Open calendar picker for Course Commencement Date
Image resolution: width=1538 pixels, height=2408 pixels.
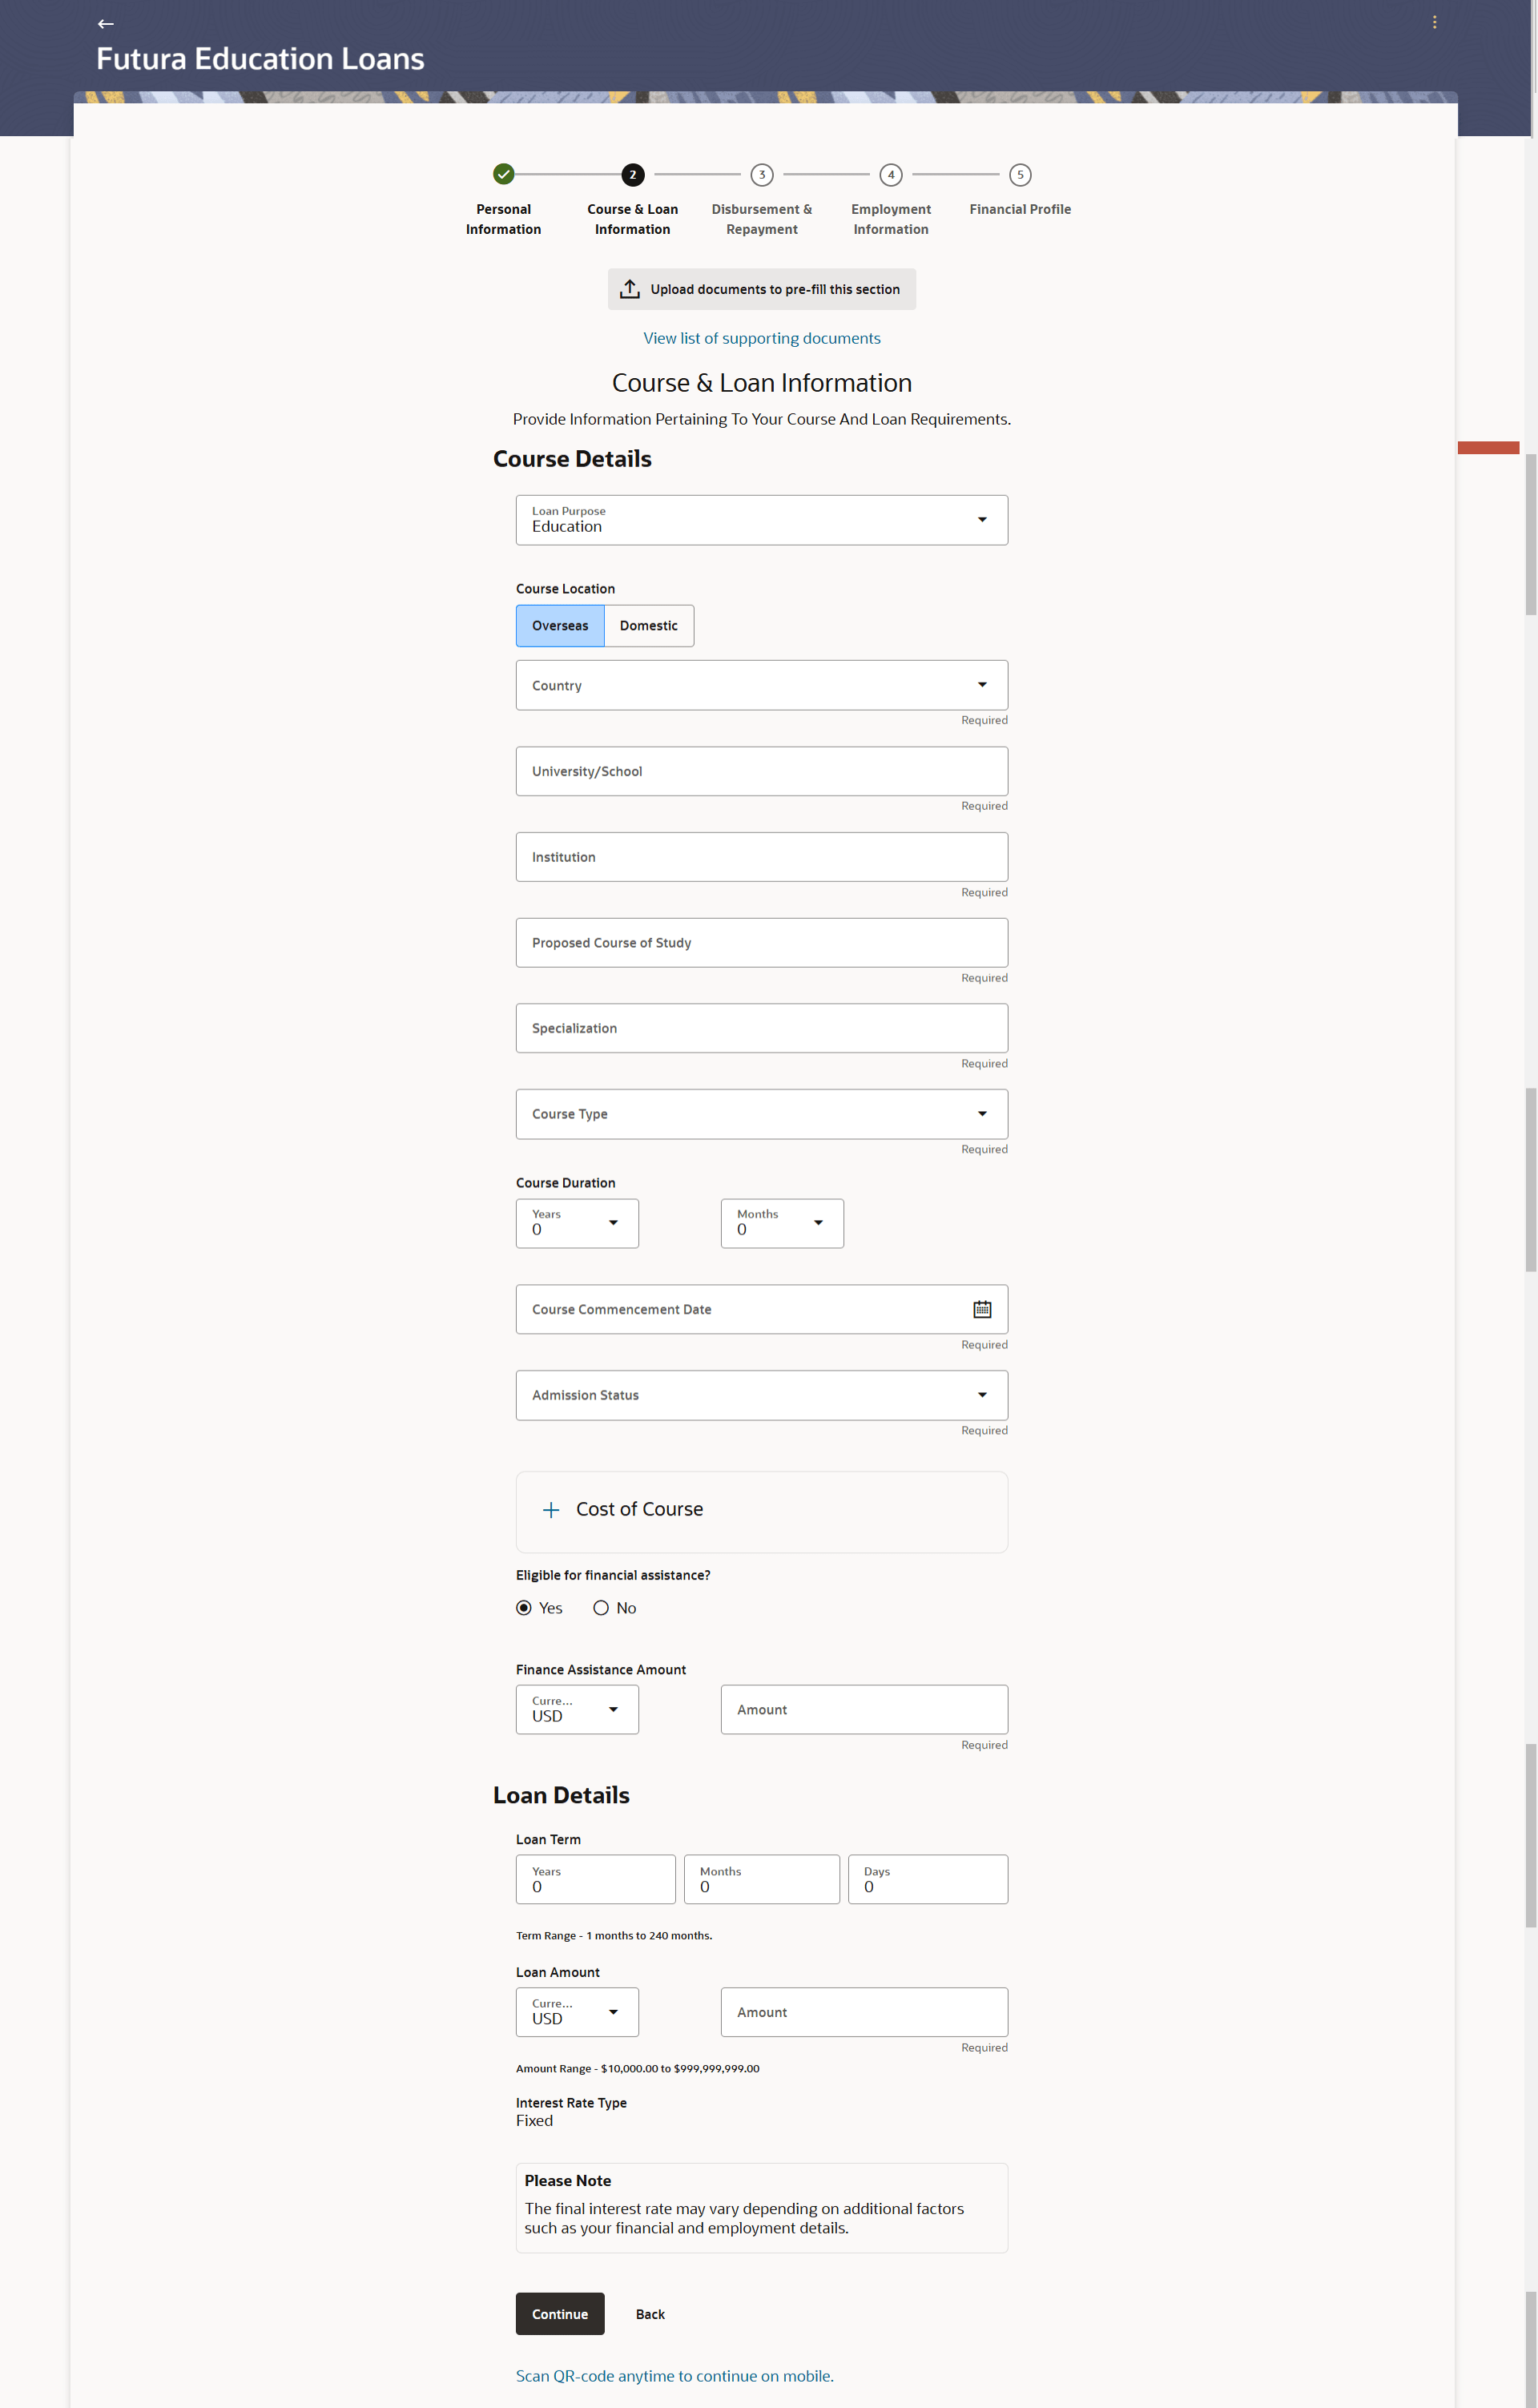click(x=982, y=1309)
